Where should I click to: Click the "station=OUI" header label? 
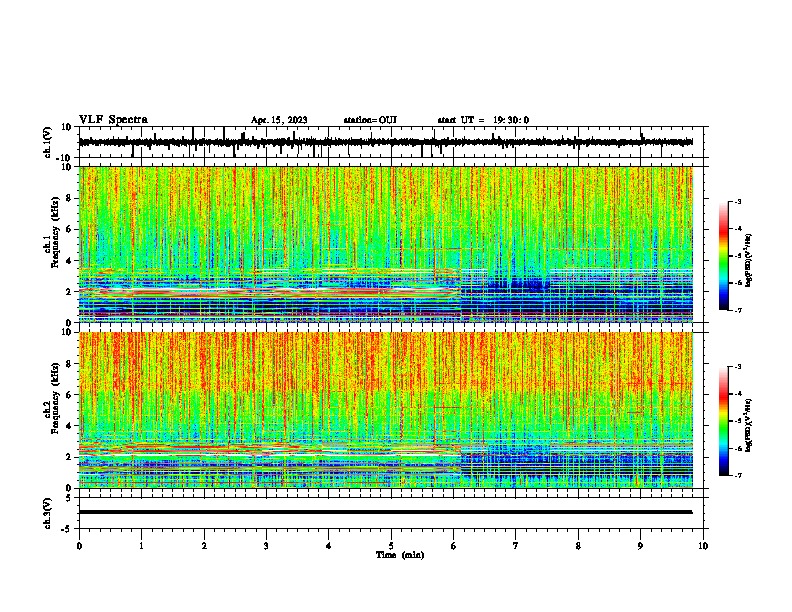click(x=370, y=120)
